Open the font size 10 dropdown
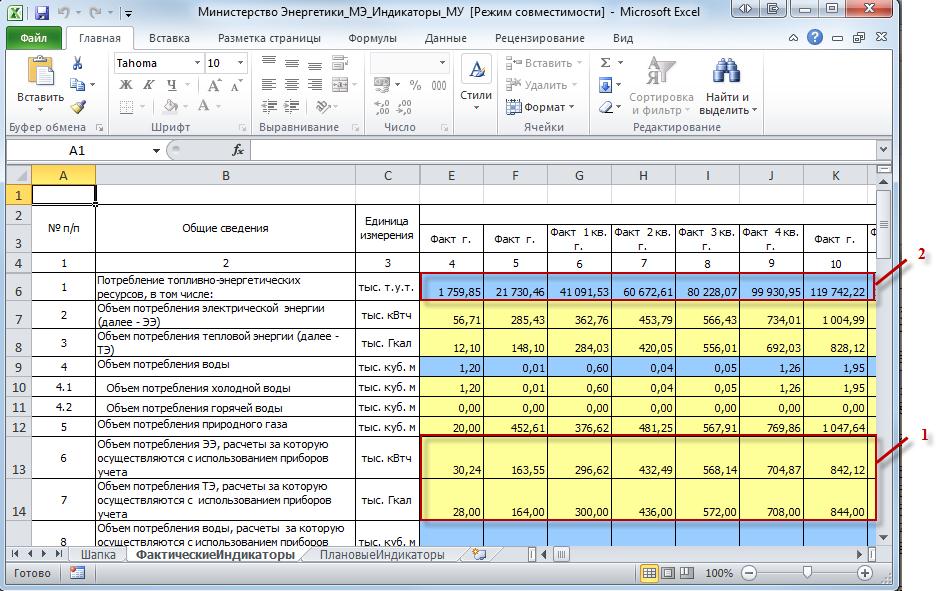 [240, 63]
